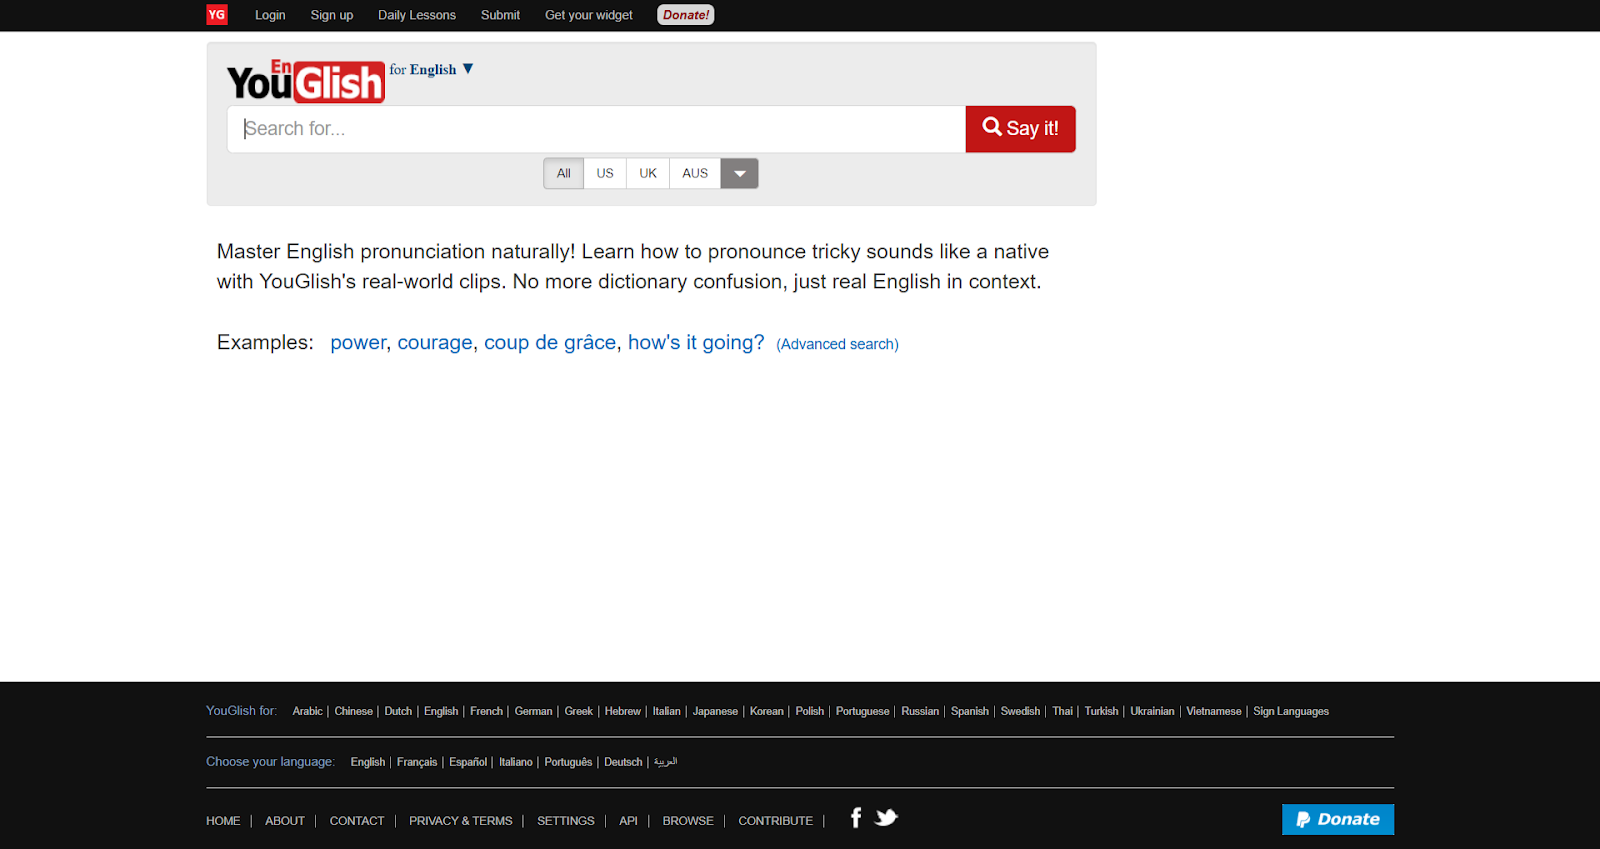Expand more accent options dropdown arrow
Screen dimensions: 1600x849
[x=740, y=173]
